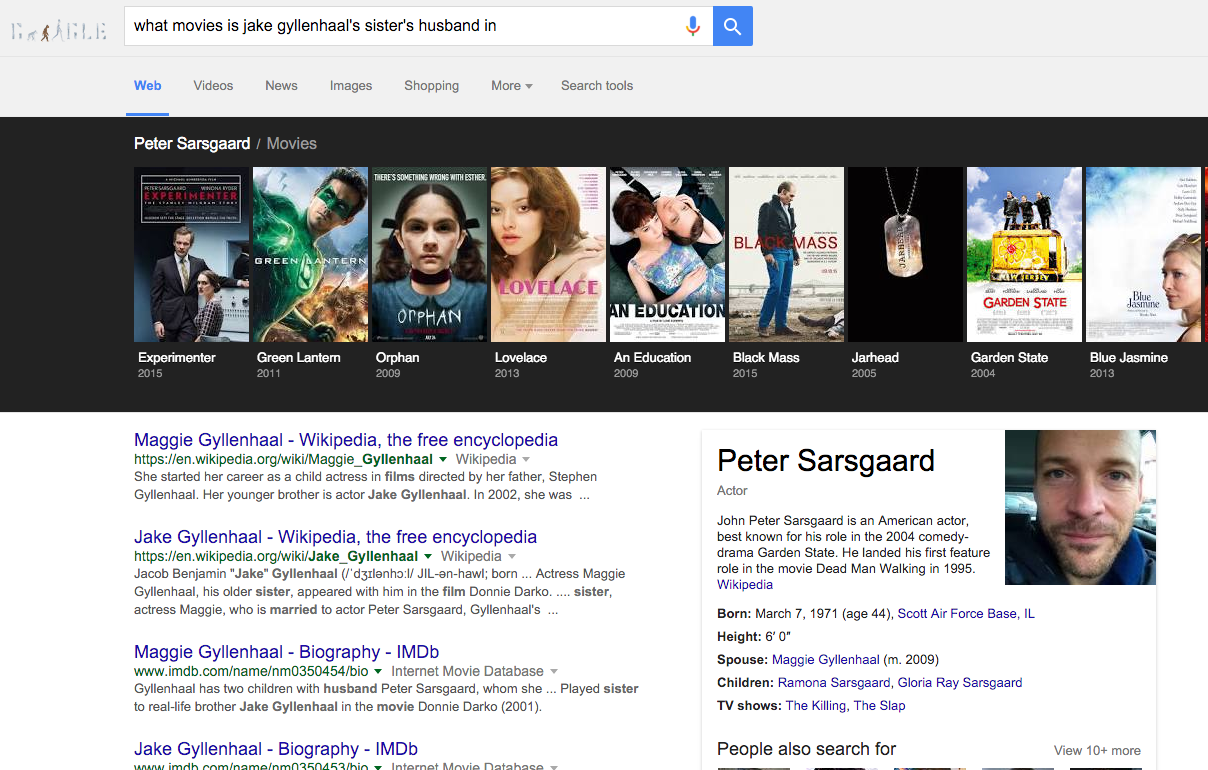Open Jake Gyllenhaal Biography IMDb result
The image size is (1208, 770).
tap(276, 749)
